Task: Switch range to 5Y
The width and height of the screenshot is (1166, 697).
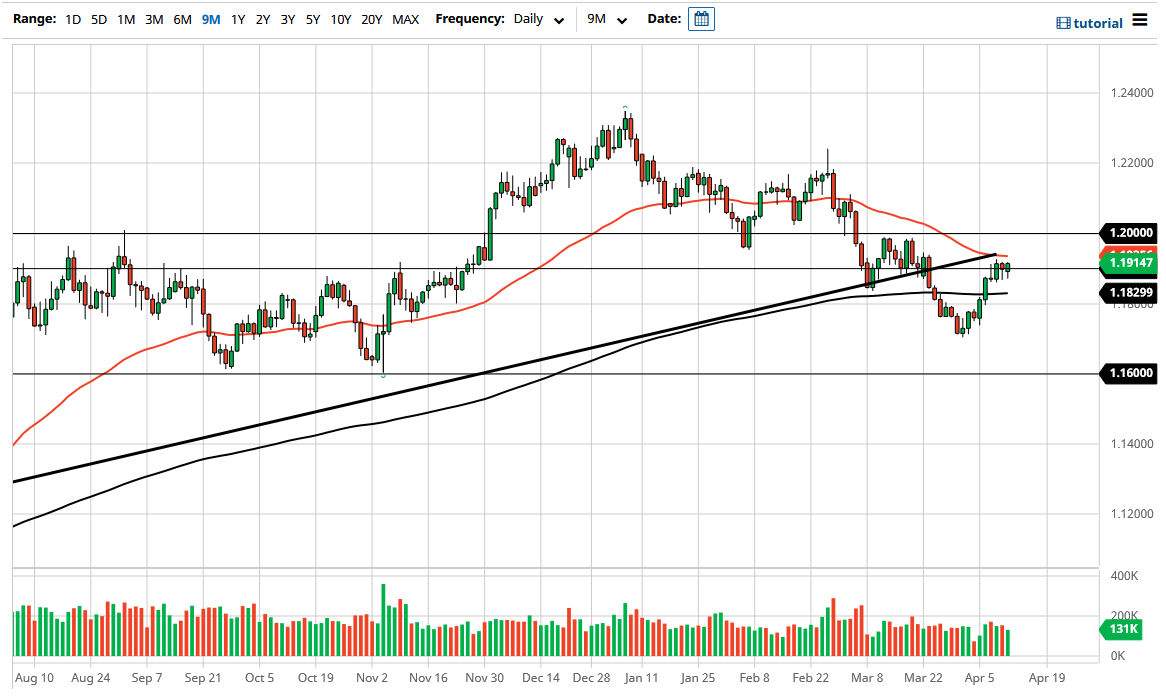Action: pos(313,19)
